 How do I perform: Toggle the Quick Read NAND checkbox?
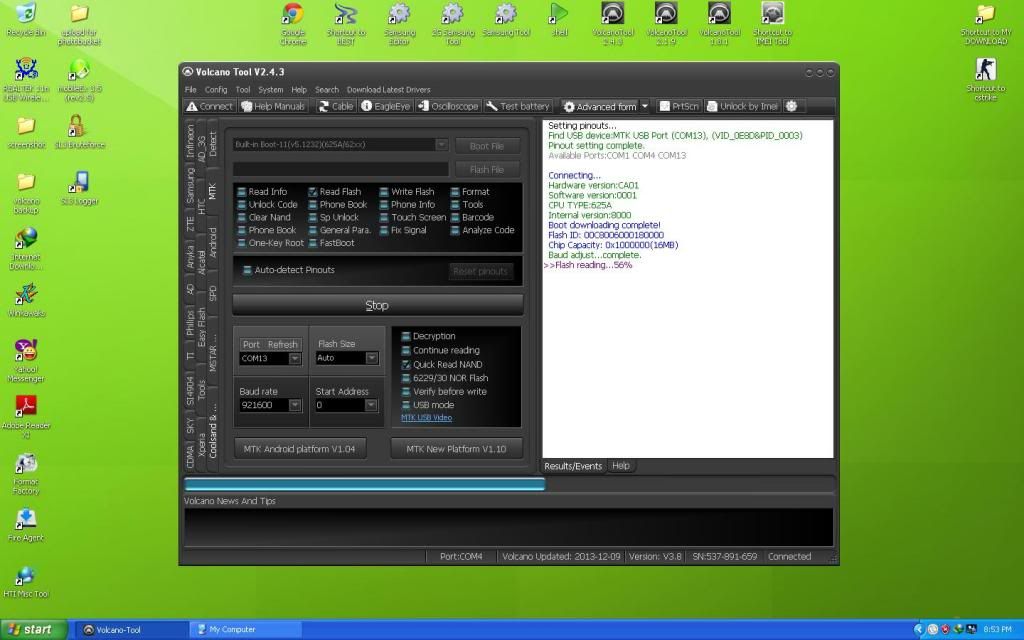pos(406,364)
